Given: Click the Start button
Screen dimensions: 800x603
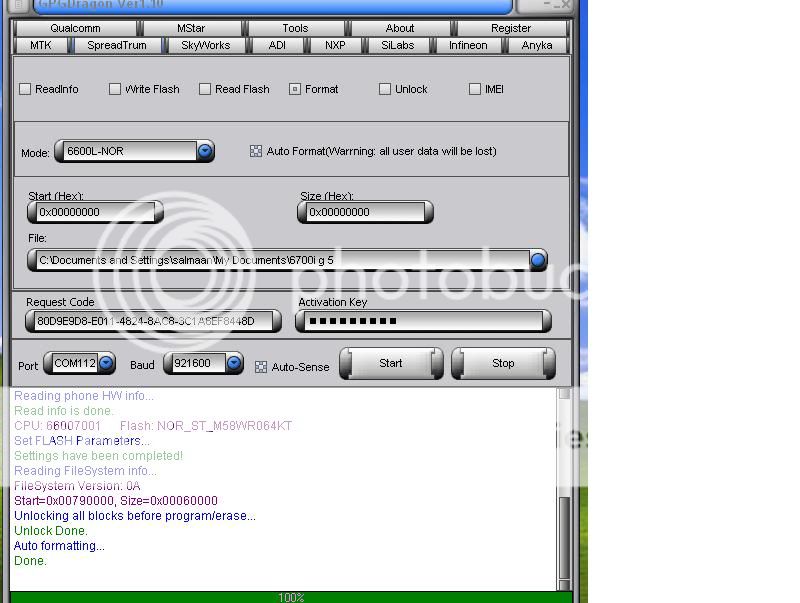Looking at the screenshot, I should click(391, 363).
